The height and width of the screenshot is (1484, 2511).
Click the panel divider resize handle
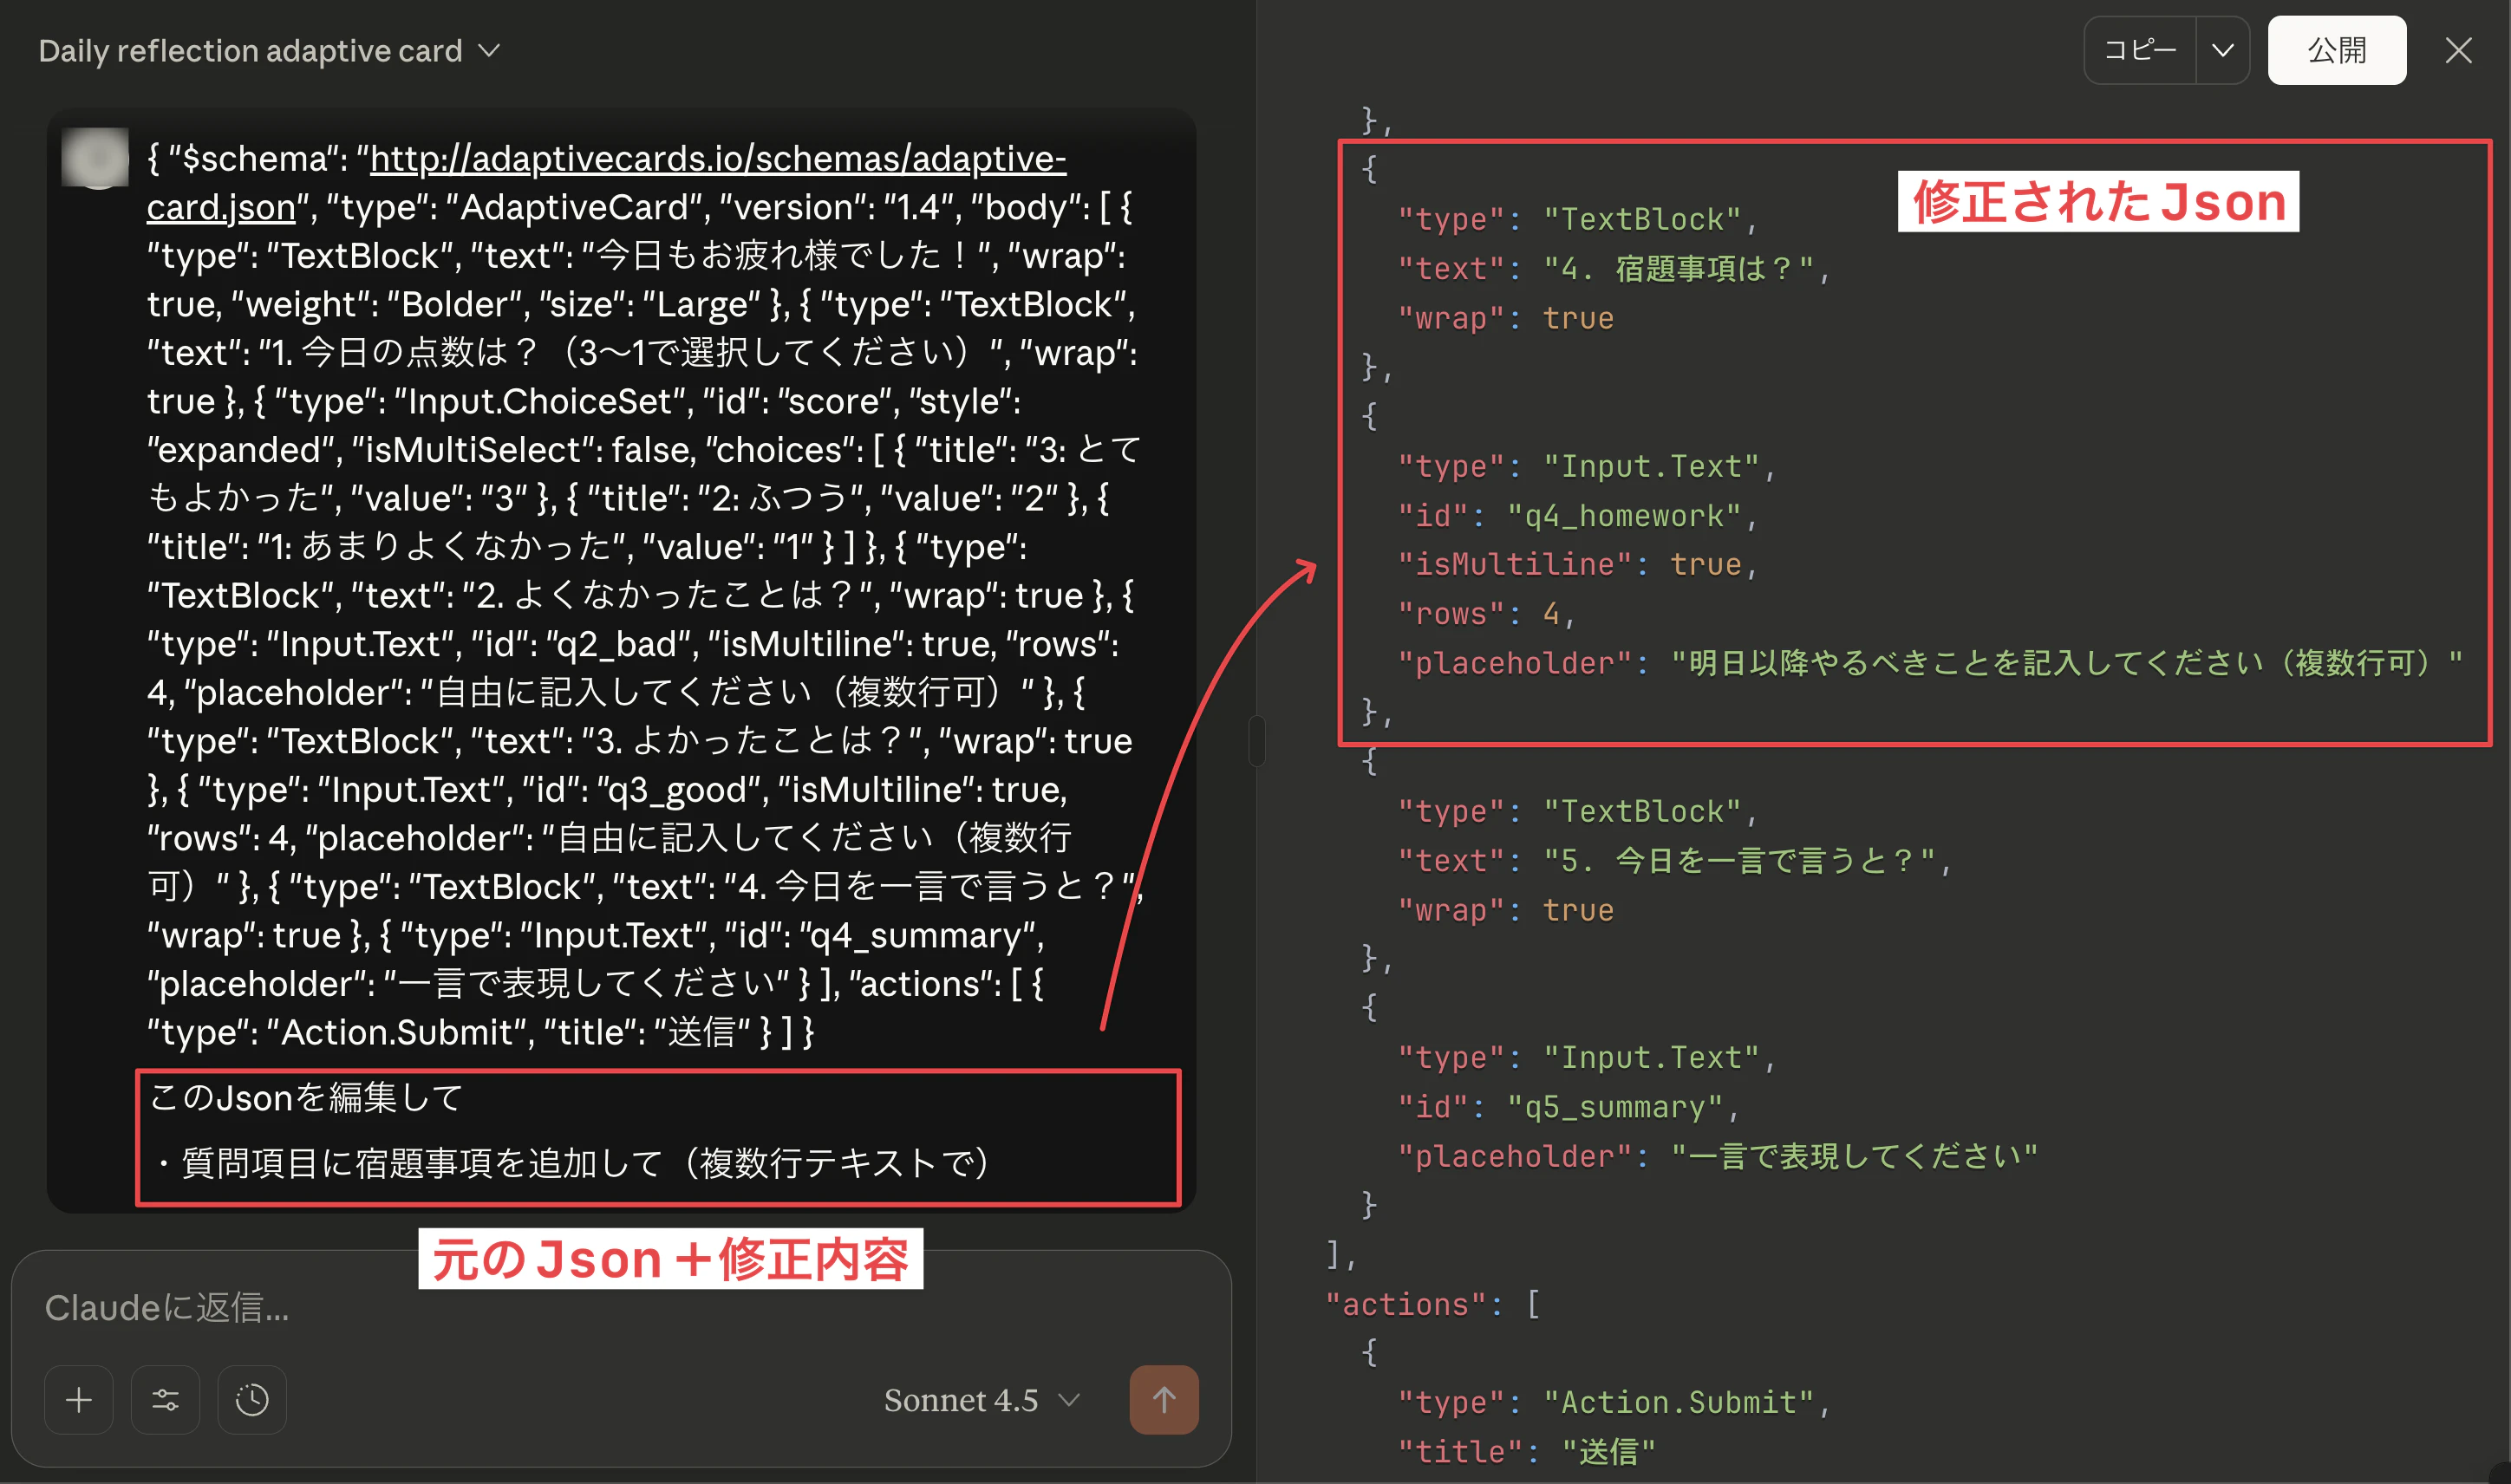1256,741
